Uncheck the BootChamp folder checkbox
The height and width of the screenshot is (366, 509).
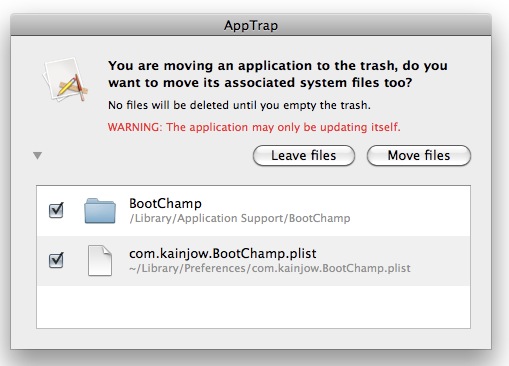pos(56,210)
